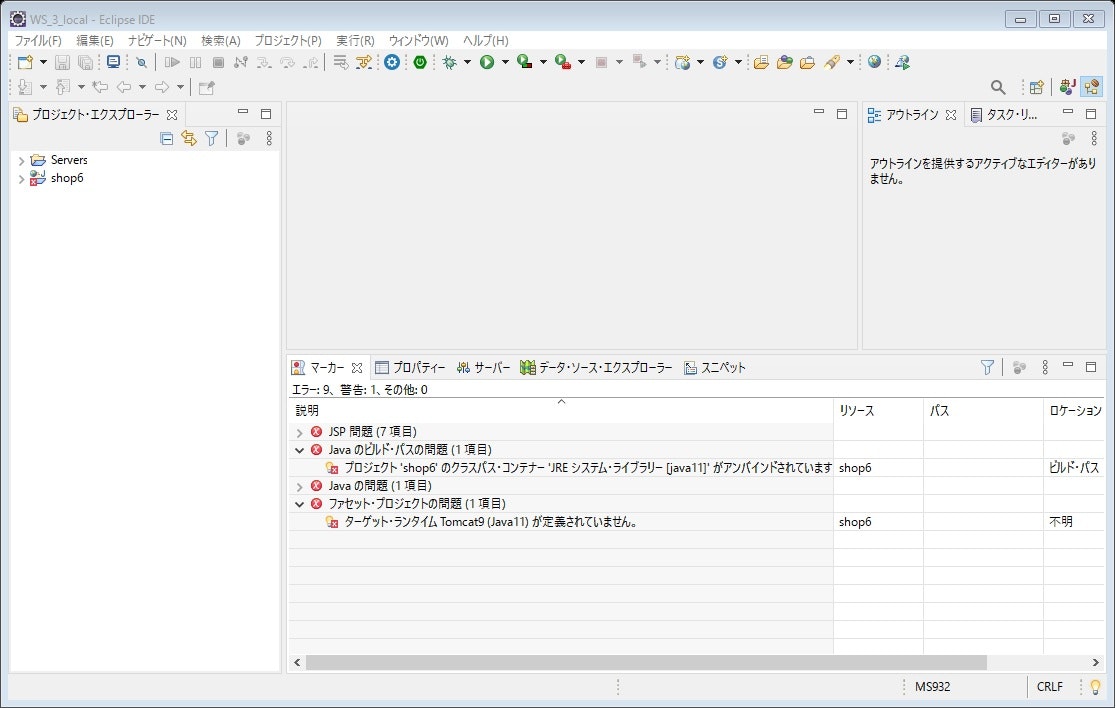The width and height of the screenshot is (1116, 708).
Task: Click the Previous Annotation icon
Action: pos(63,87)
